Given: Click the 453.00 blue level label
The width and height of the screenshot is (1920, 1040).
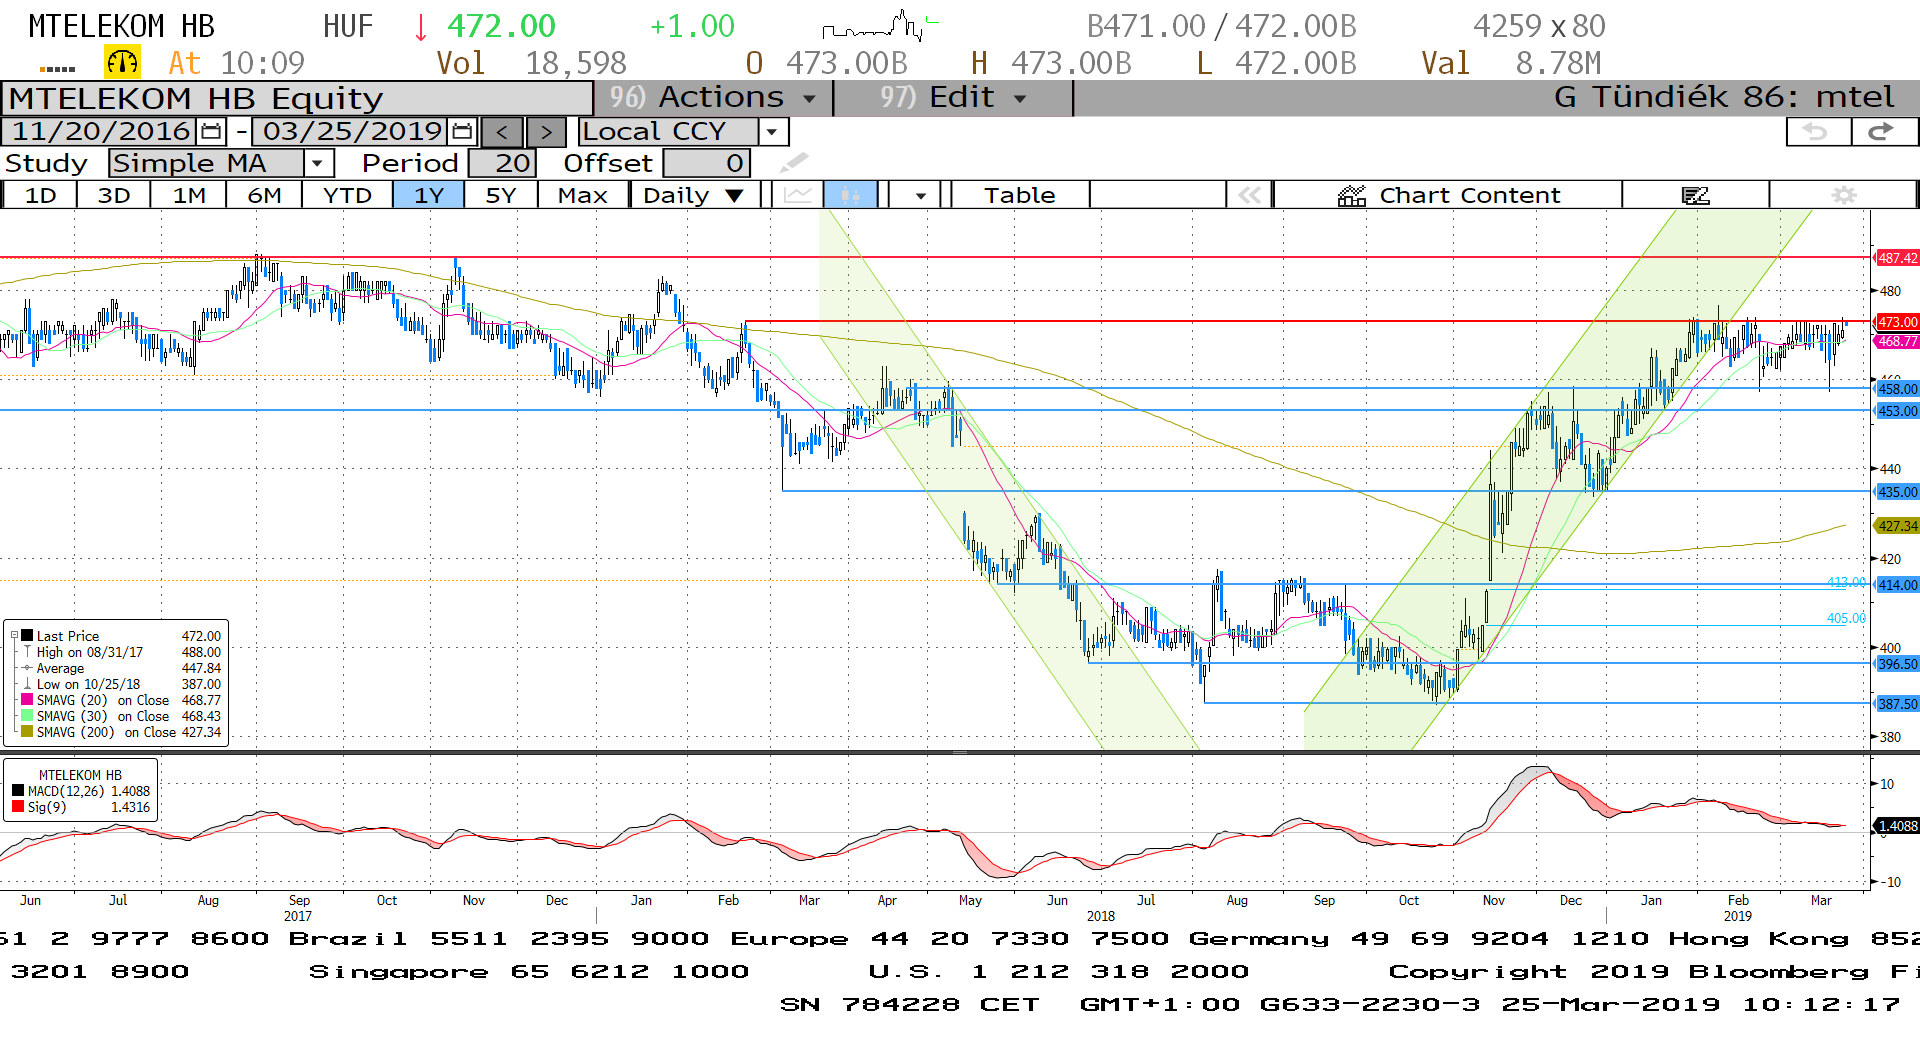Looking at the screenshot, I should pos(1897,411).
